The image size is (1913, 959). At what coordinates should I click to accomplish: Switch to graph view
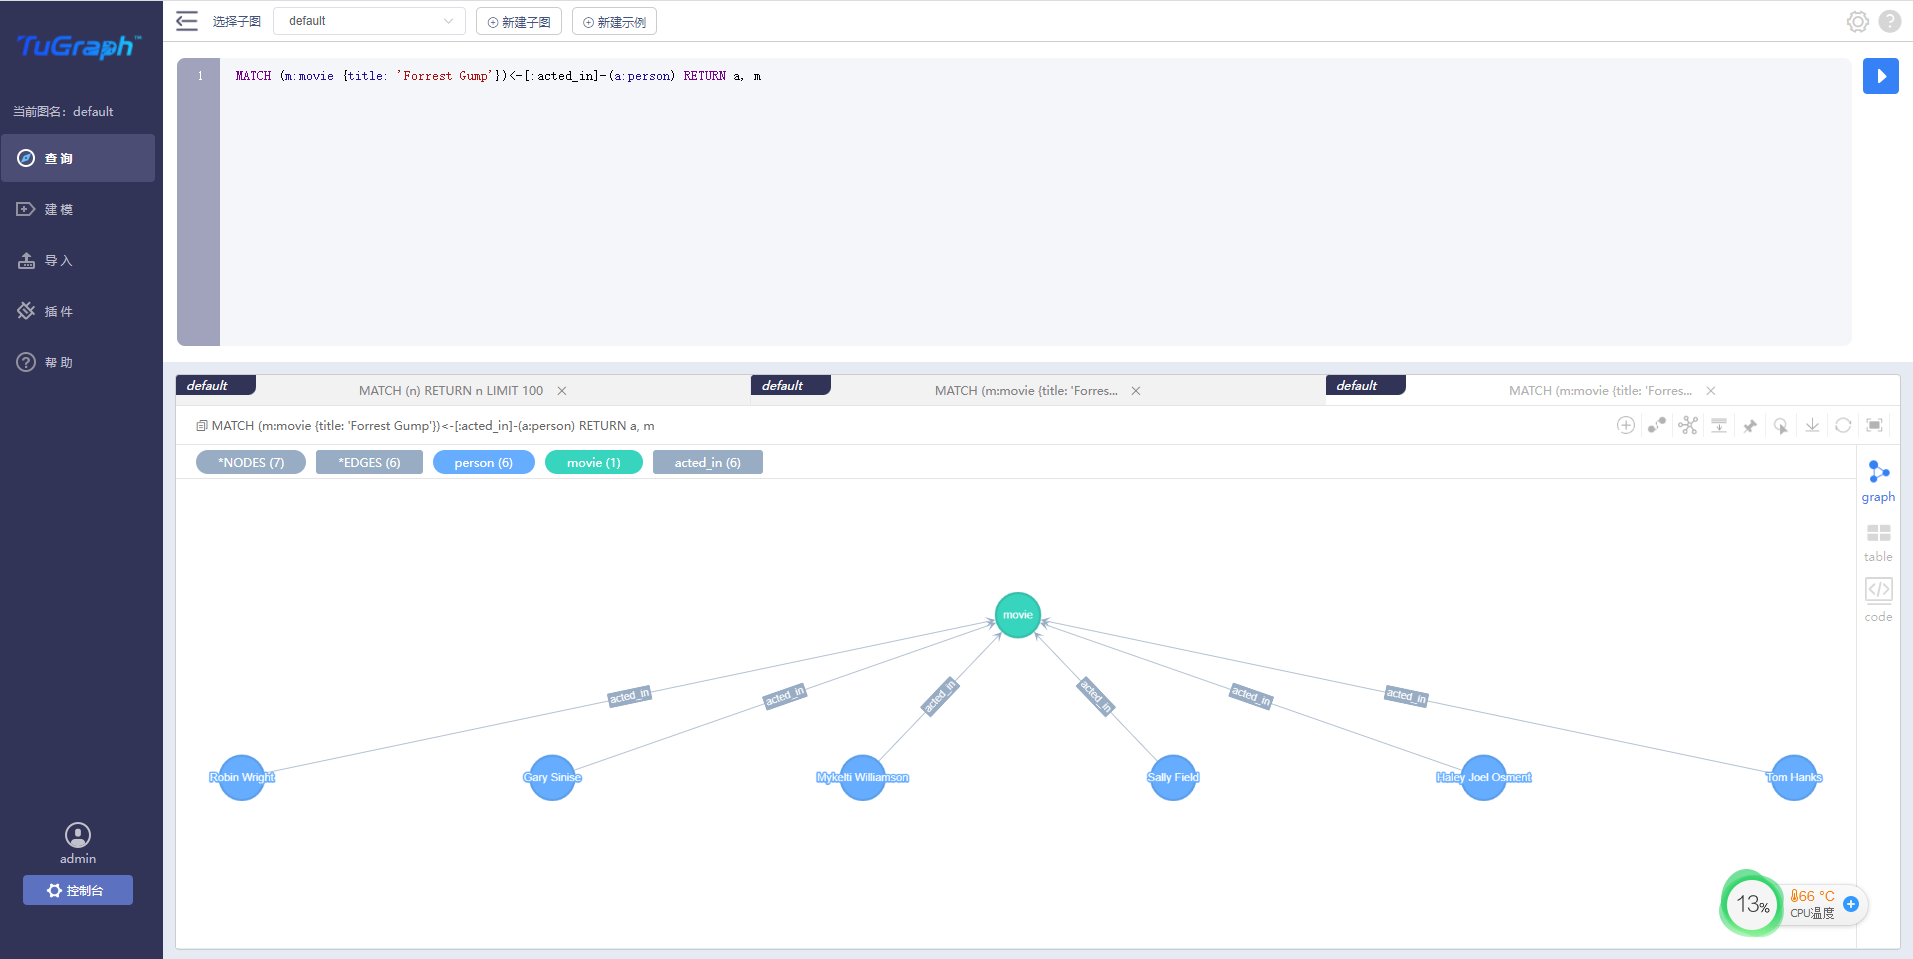click(1878, 481)
